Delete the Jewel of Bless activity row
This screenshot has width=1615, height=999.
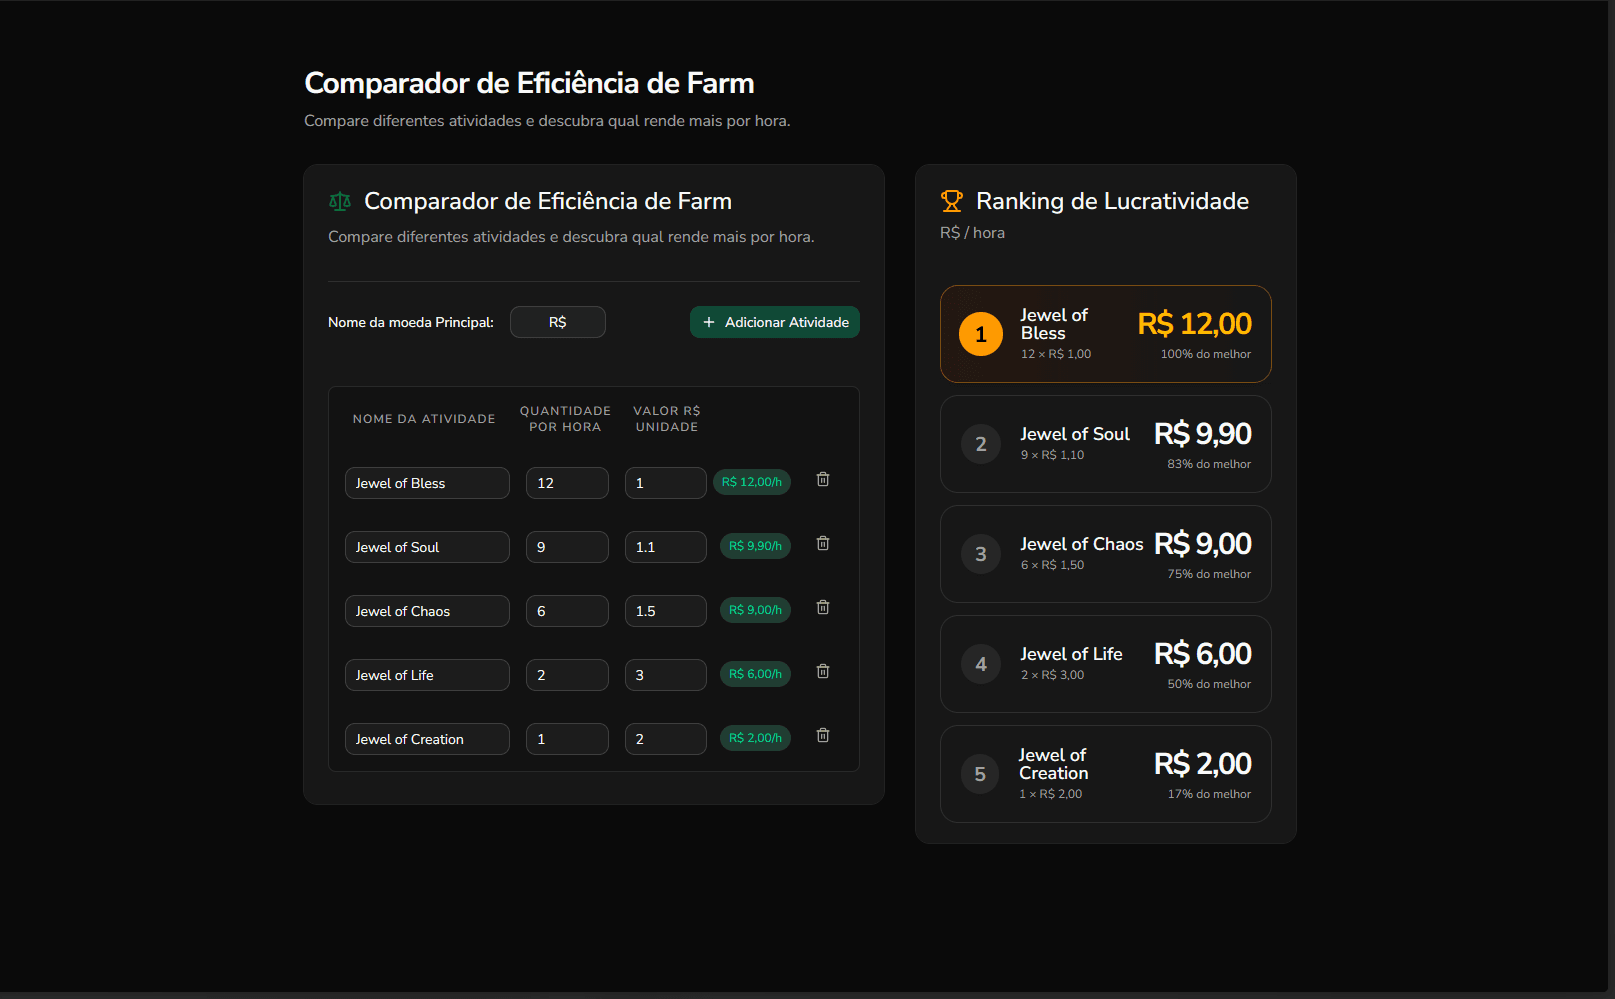pos(822,480)
